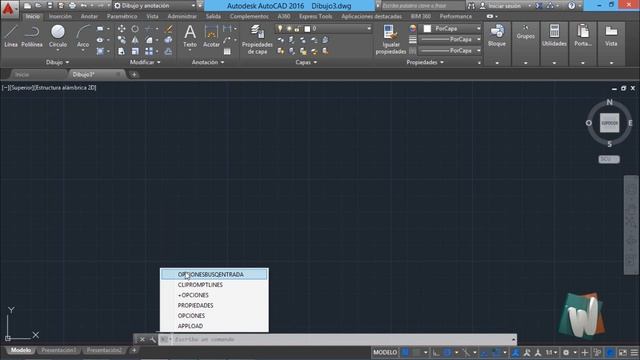Screen dimensions: 640x360
Task: Select the Acotar dimension tool
Action: (211, 36)
